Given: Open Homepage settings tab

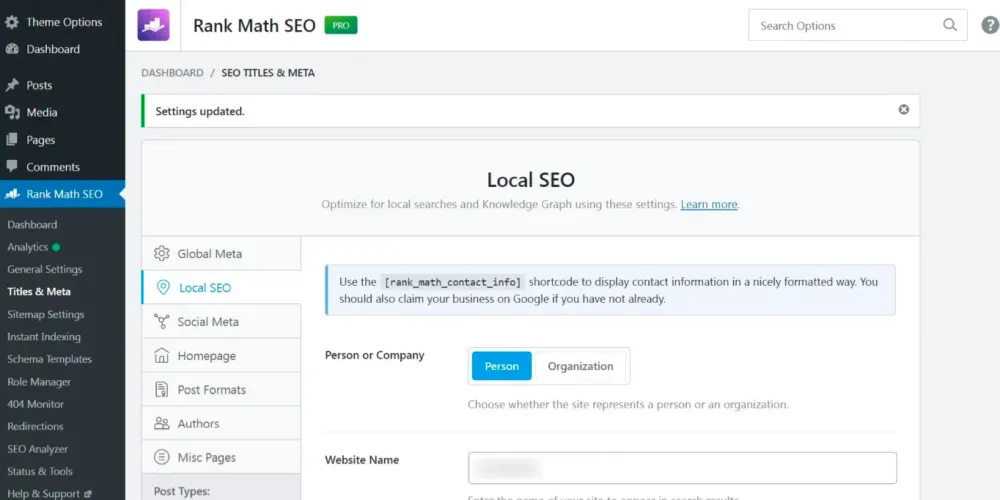Looking at the screenshot, I should point(221,355).
